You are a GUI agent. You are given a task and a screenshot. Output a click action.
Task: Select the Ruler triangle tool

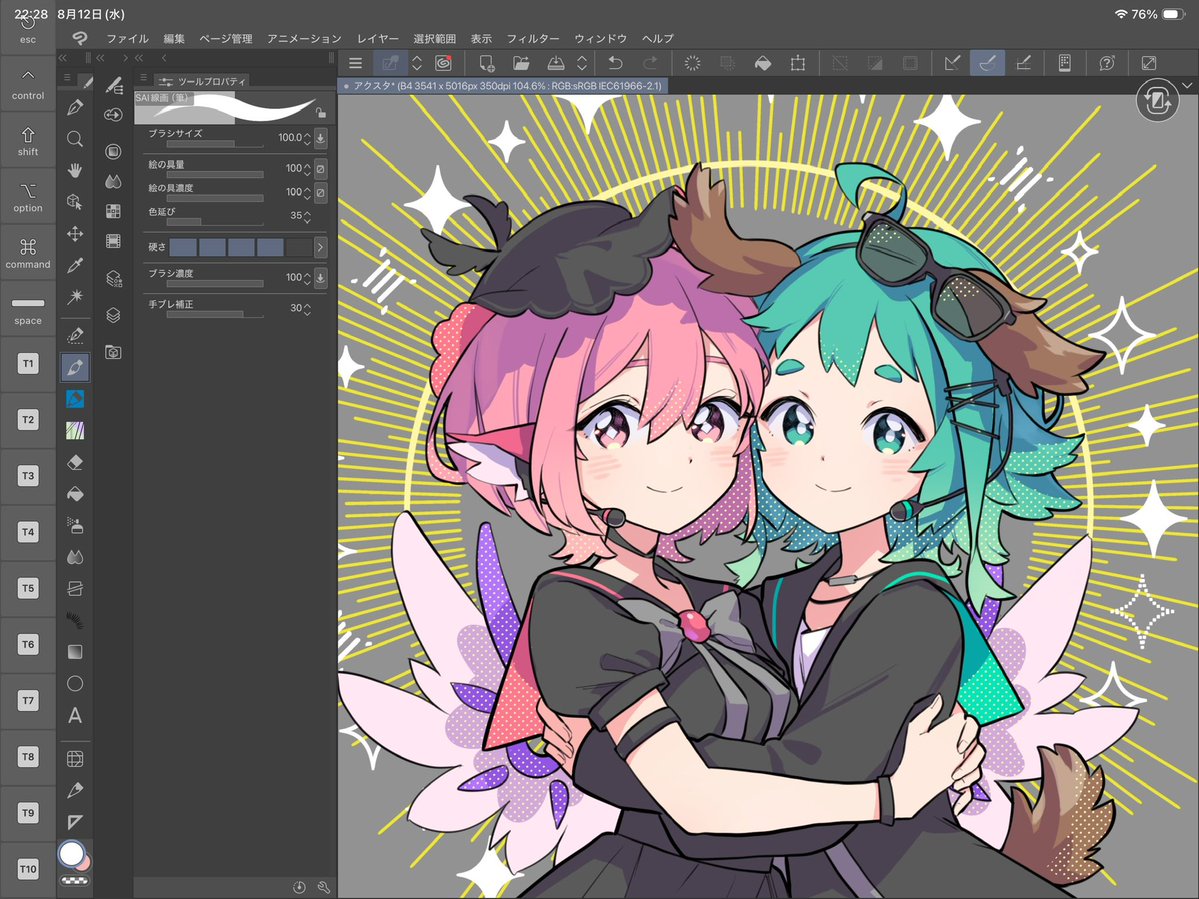(75, 822)
